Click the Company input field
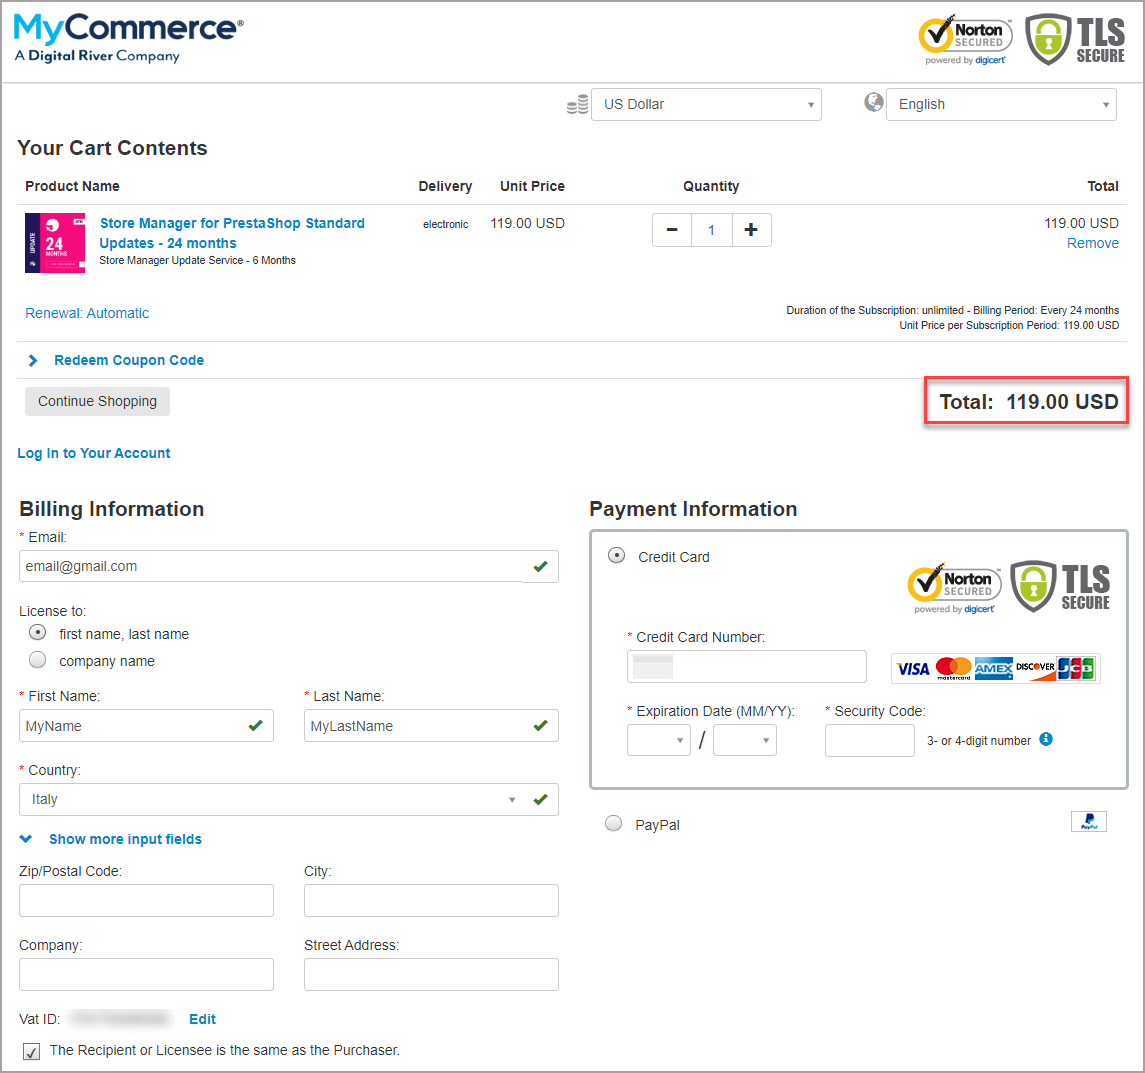 146,974
